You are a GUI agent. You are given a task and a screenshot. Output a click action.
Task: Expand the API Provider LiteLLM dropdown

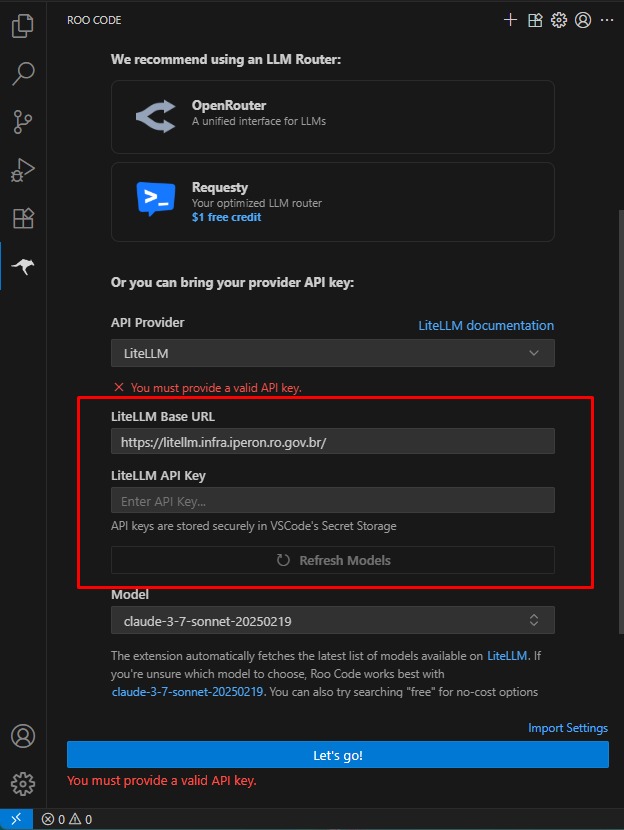pyautogui.click(x=332, y=353)
